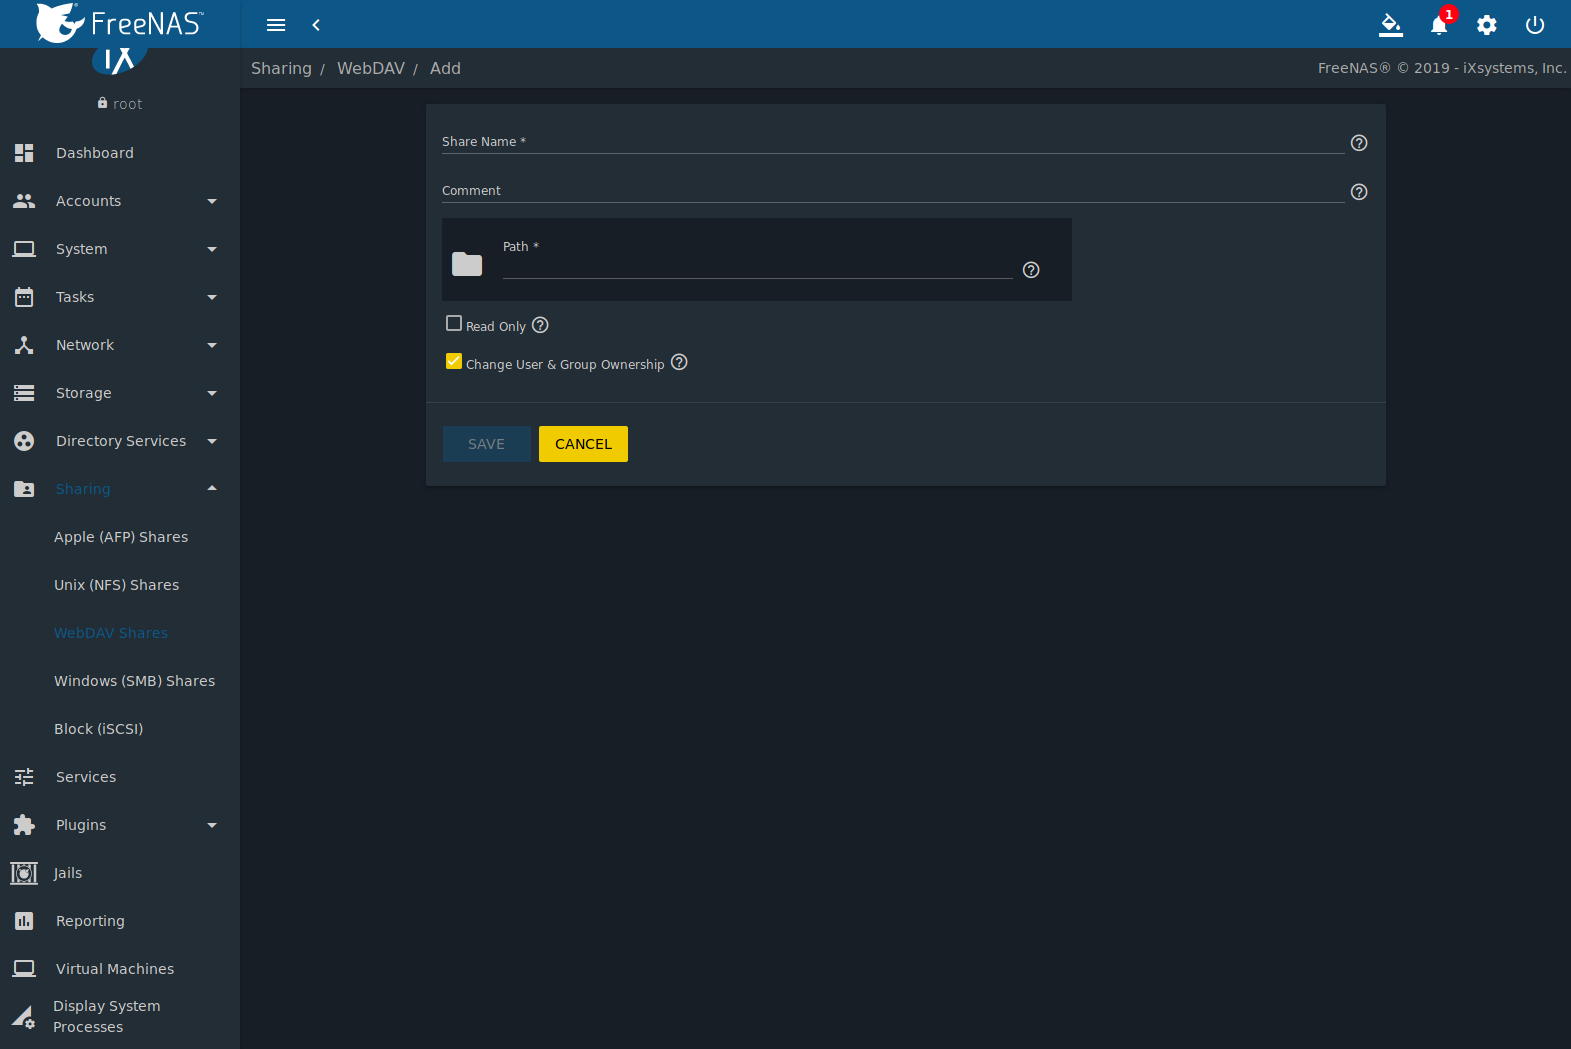Expand the System menu arrow
This screenshot has height=1049, width=1571.
pos(212,249)
